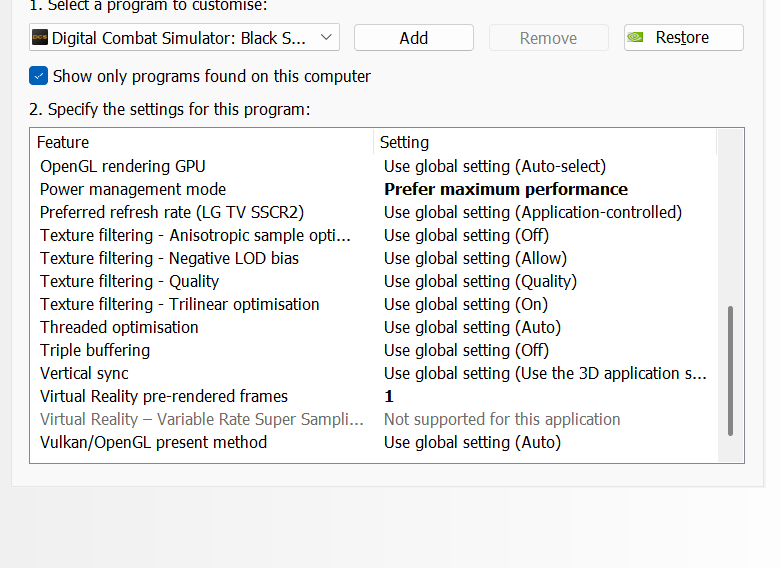Select the Preferred refresh rate (LG TV SSCR2) row

pos(172,212)
